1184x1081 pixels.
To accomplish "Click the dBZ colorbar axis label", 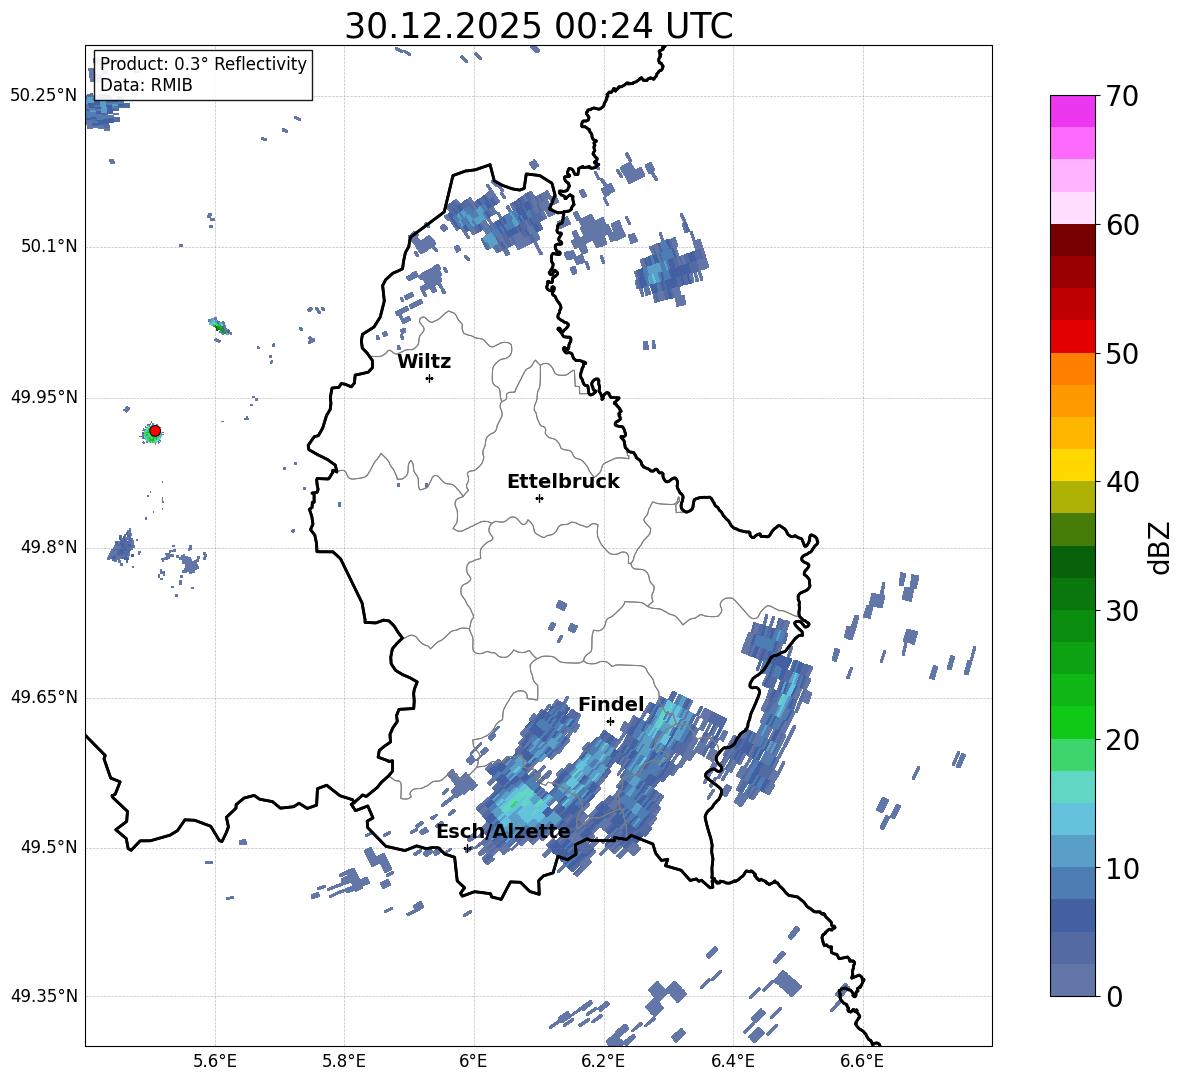I will click(x=1159, y=547).
